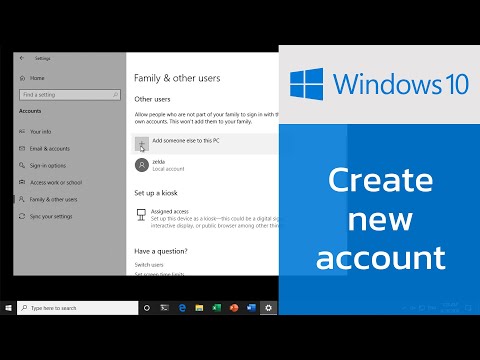Viewport: 480px width, 360px height.
Task: Click the Family & other users title
Action: pyautogui.click(x=177, y=78)
